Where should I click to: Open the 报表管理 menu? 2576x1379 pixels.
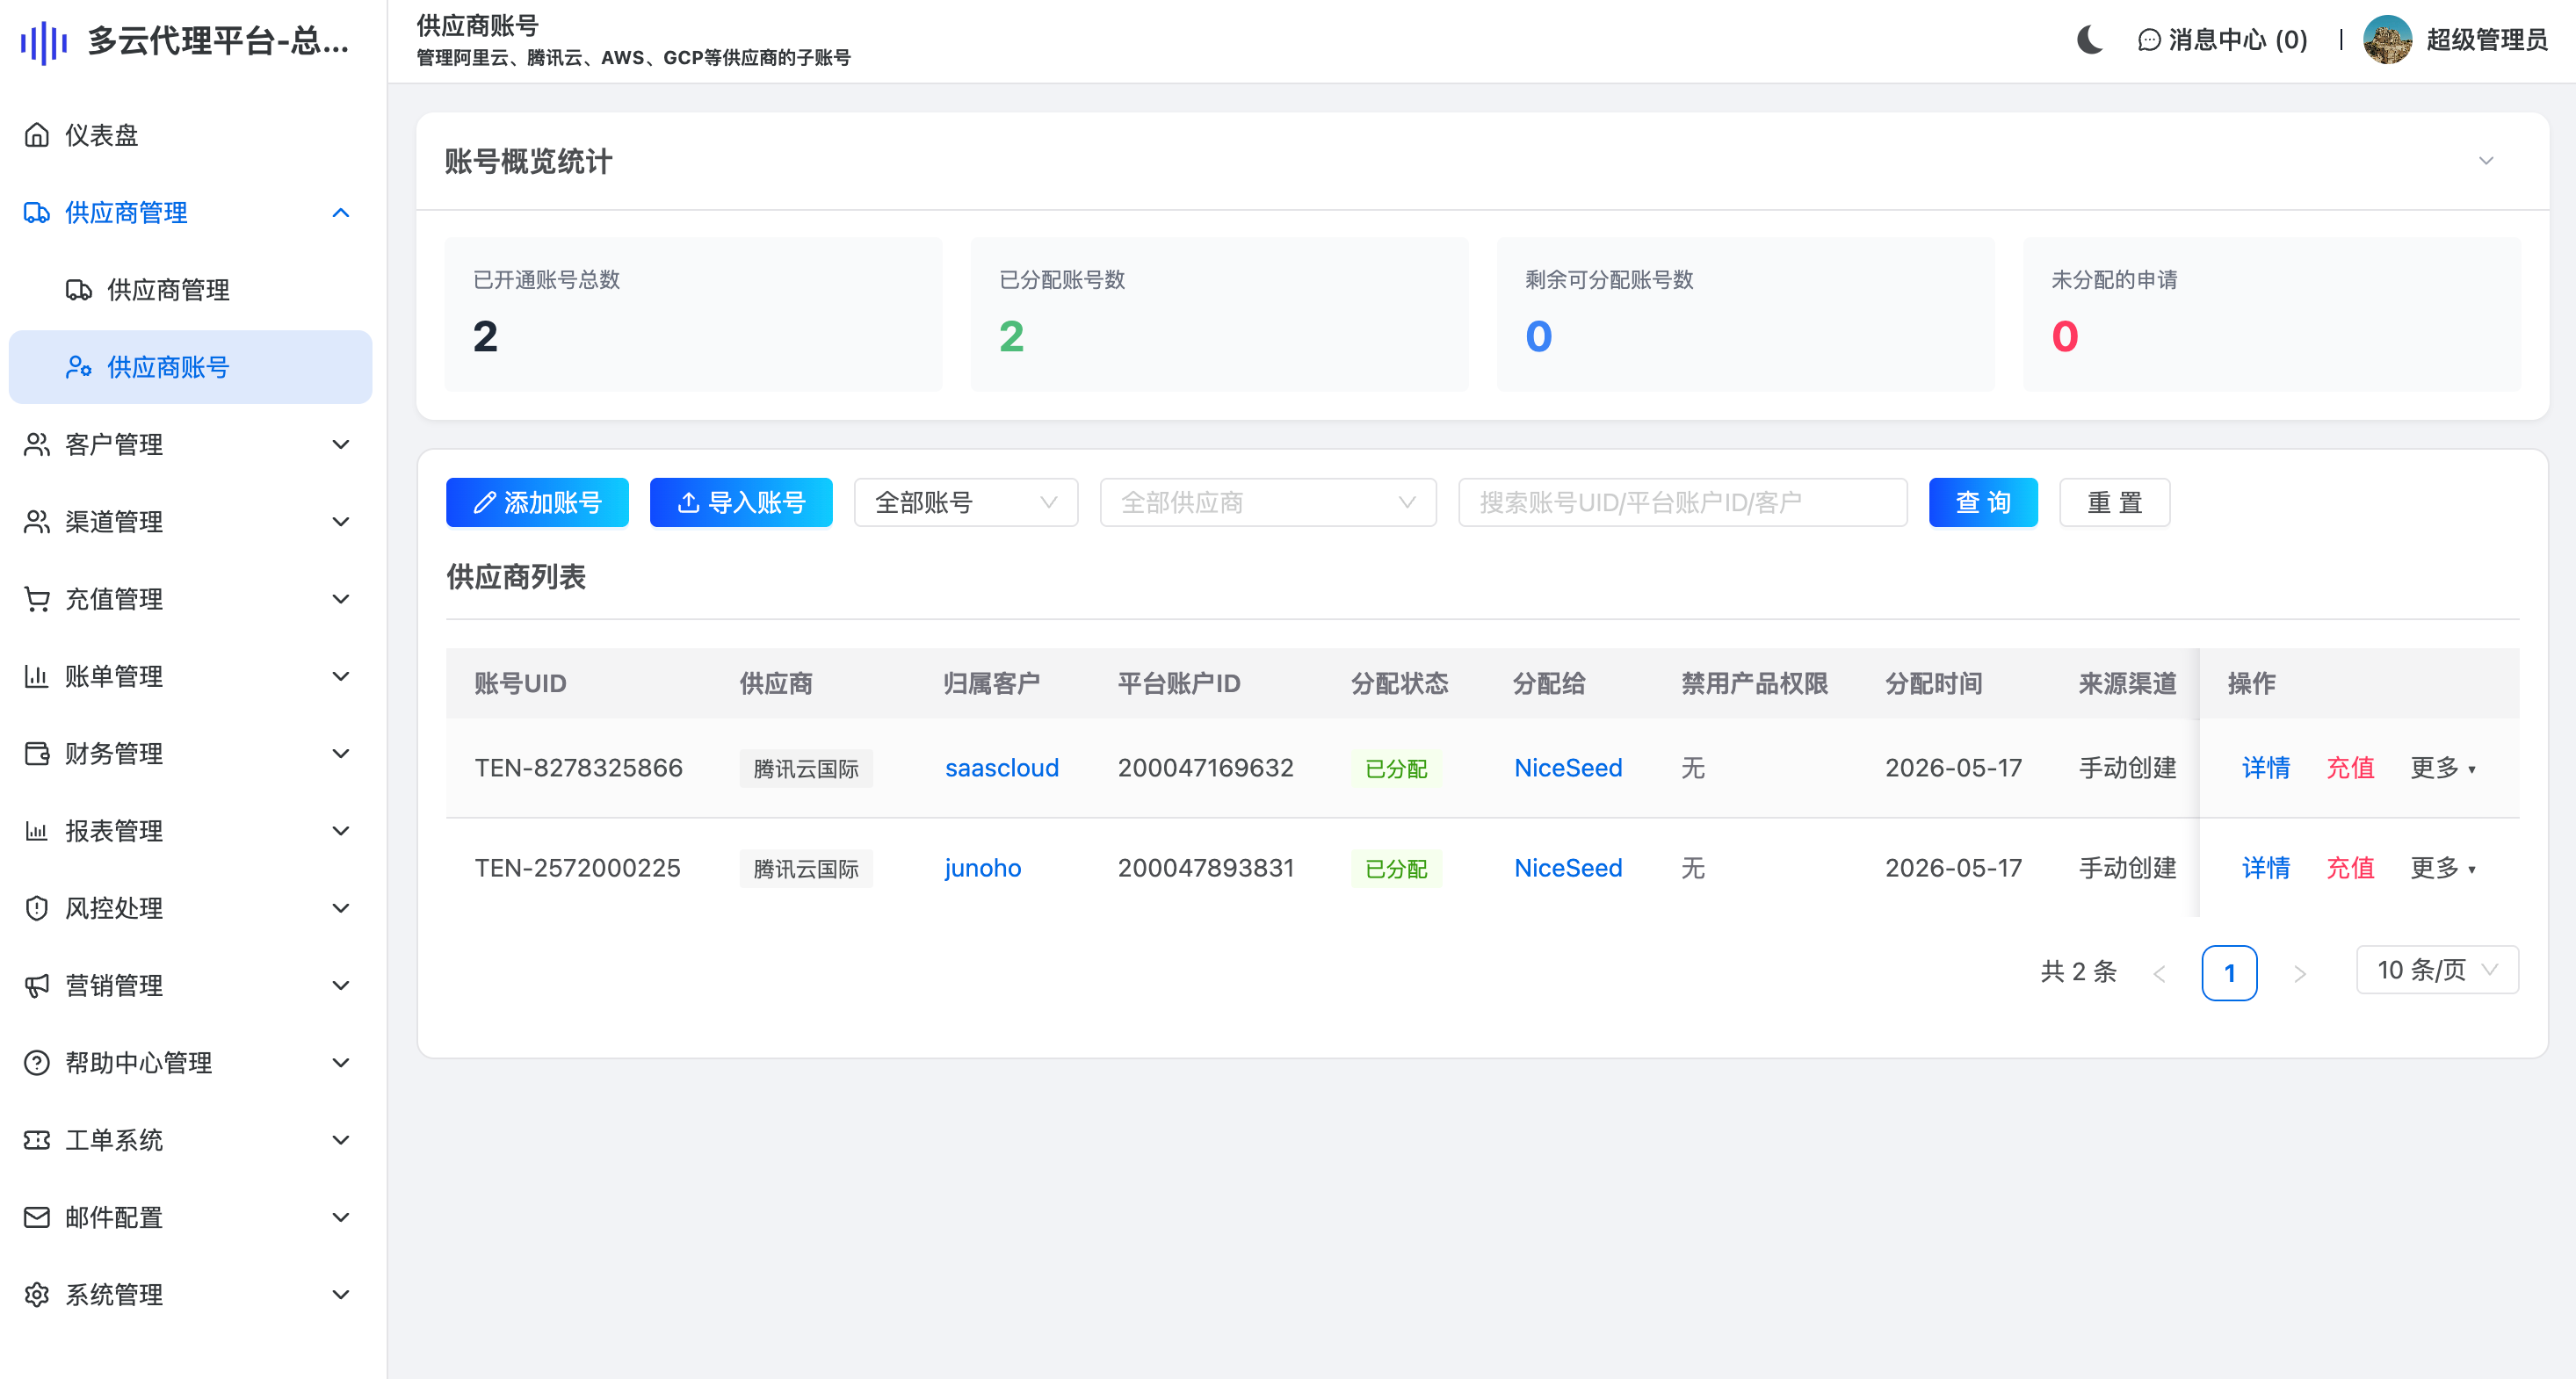(190, 830)
